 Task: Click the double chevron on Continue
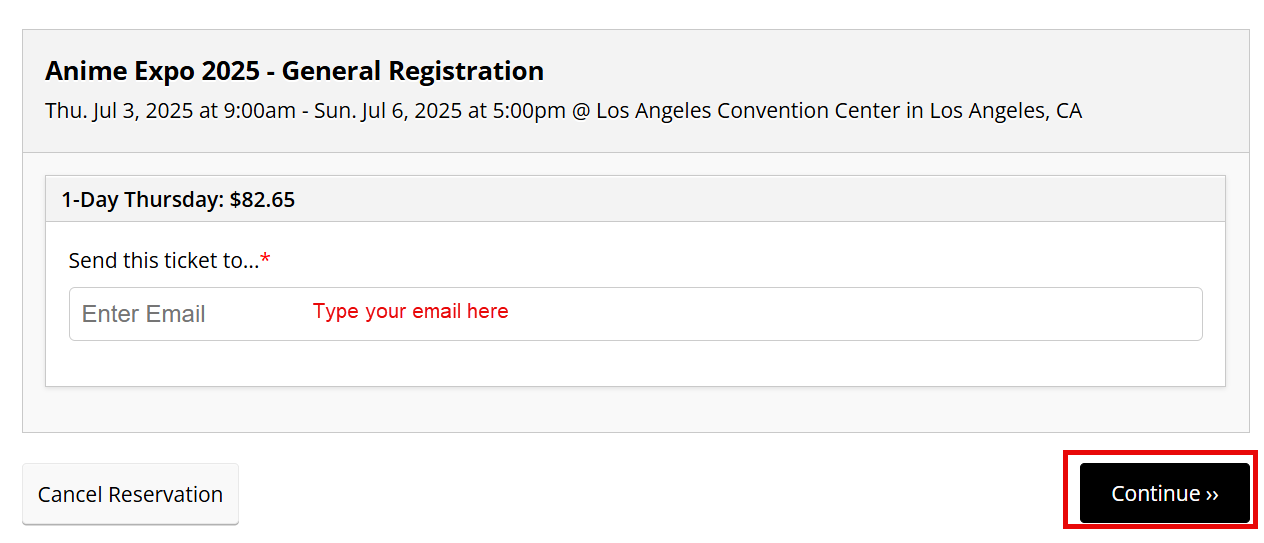(x=1212, y=494)
